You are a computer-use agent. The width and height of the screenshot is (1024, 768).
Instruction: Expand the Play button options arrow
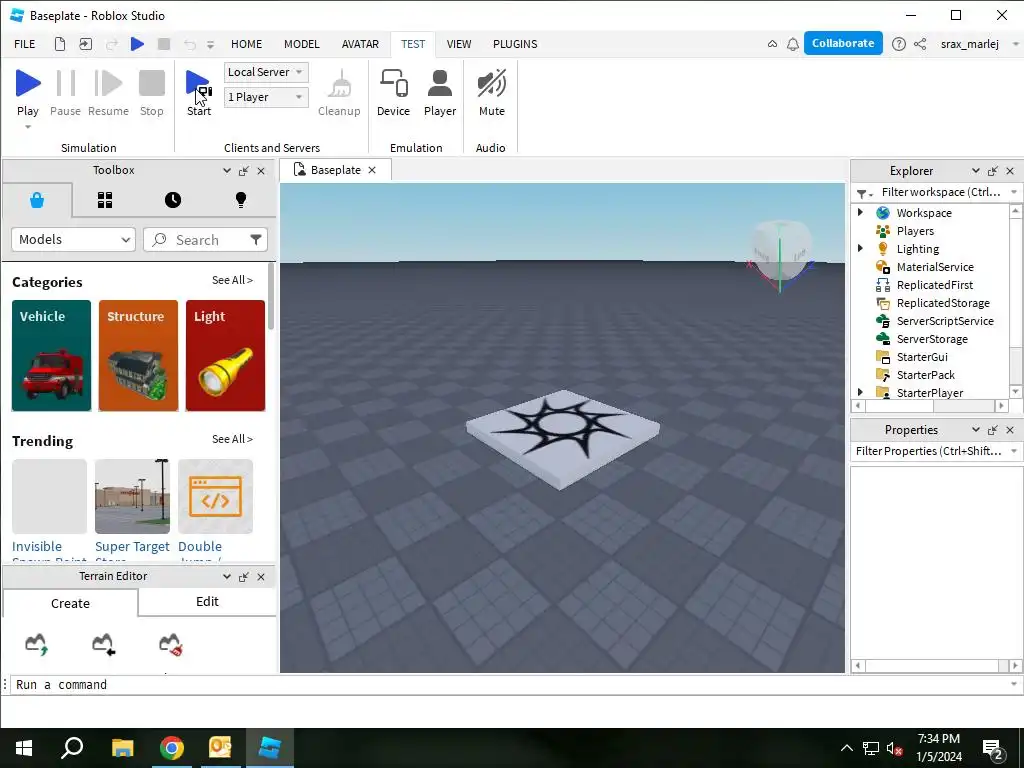pos(27,126)
